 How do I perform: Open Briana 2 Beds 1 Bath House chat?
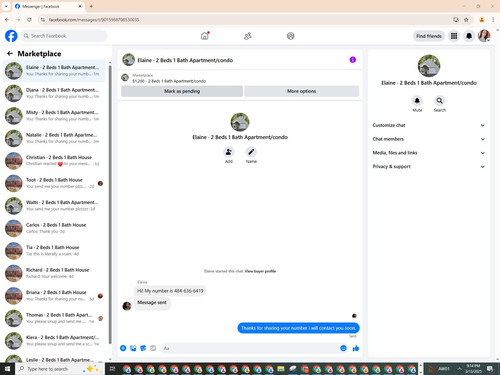pyautogui.click(x=55, y=296)
